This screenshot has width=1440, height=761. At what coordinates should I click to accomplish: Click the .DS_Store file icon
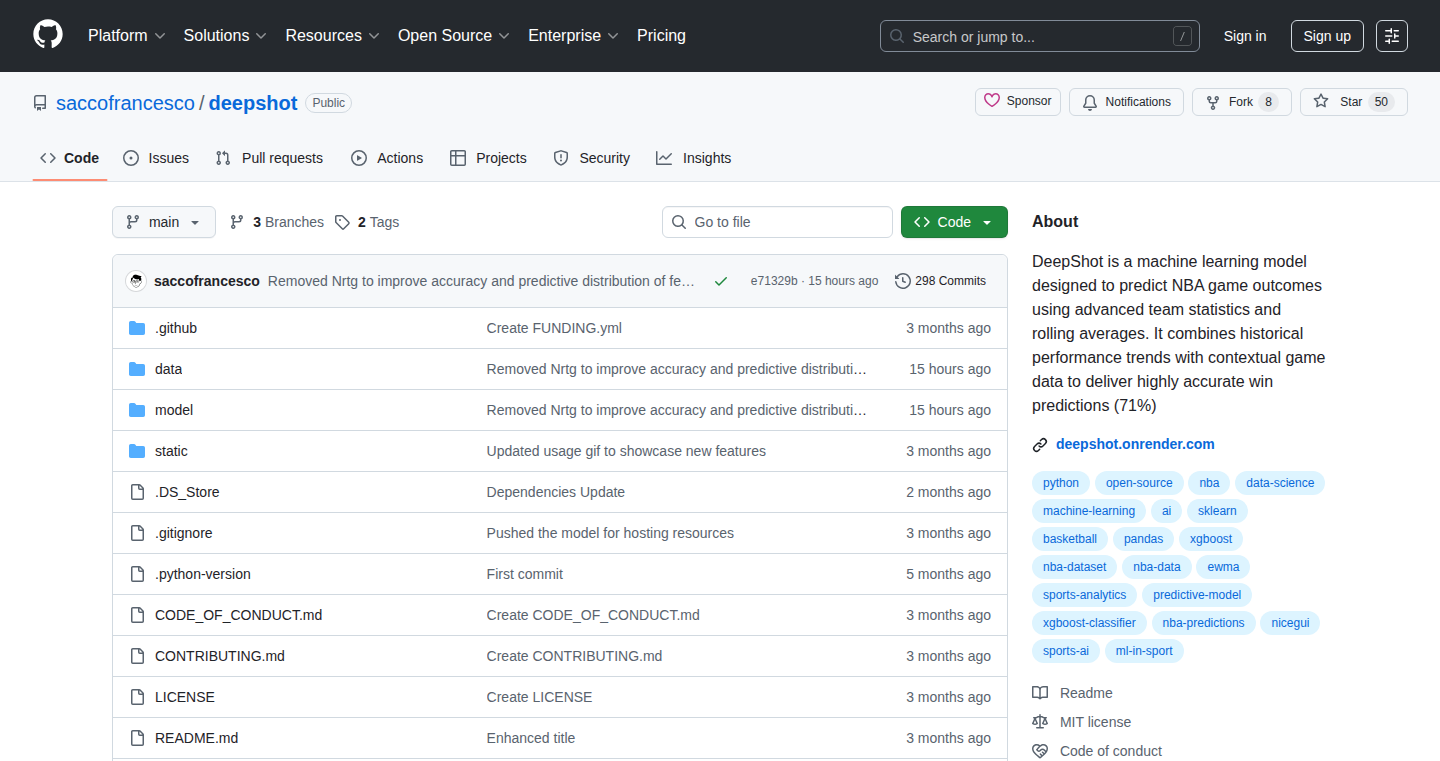137,492
